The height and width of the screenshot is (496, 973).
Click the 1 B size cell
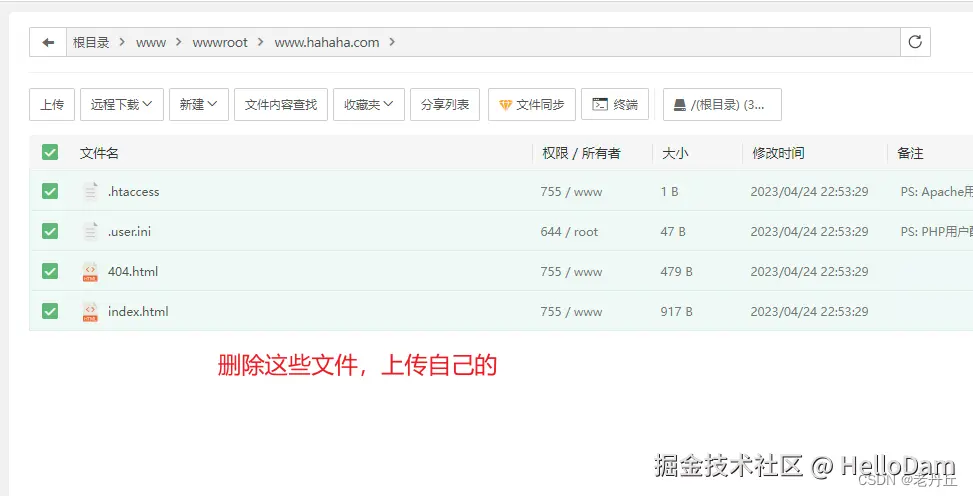coord(669,192)
